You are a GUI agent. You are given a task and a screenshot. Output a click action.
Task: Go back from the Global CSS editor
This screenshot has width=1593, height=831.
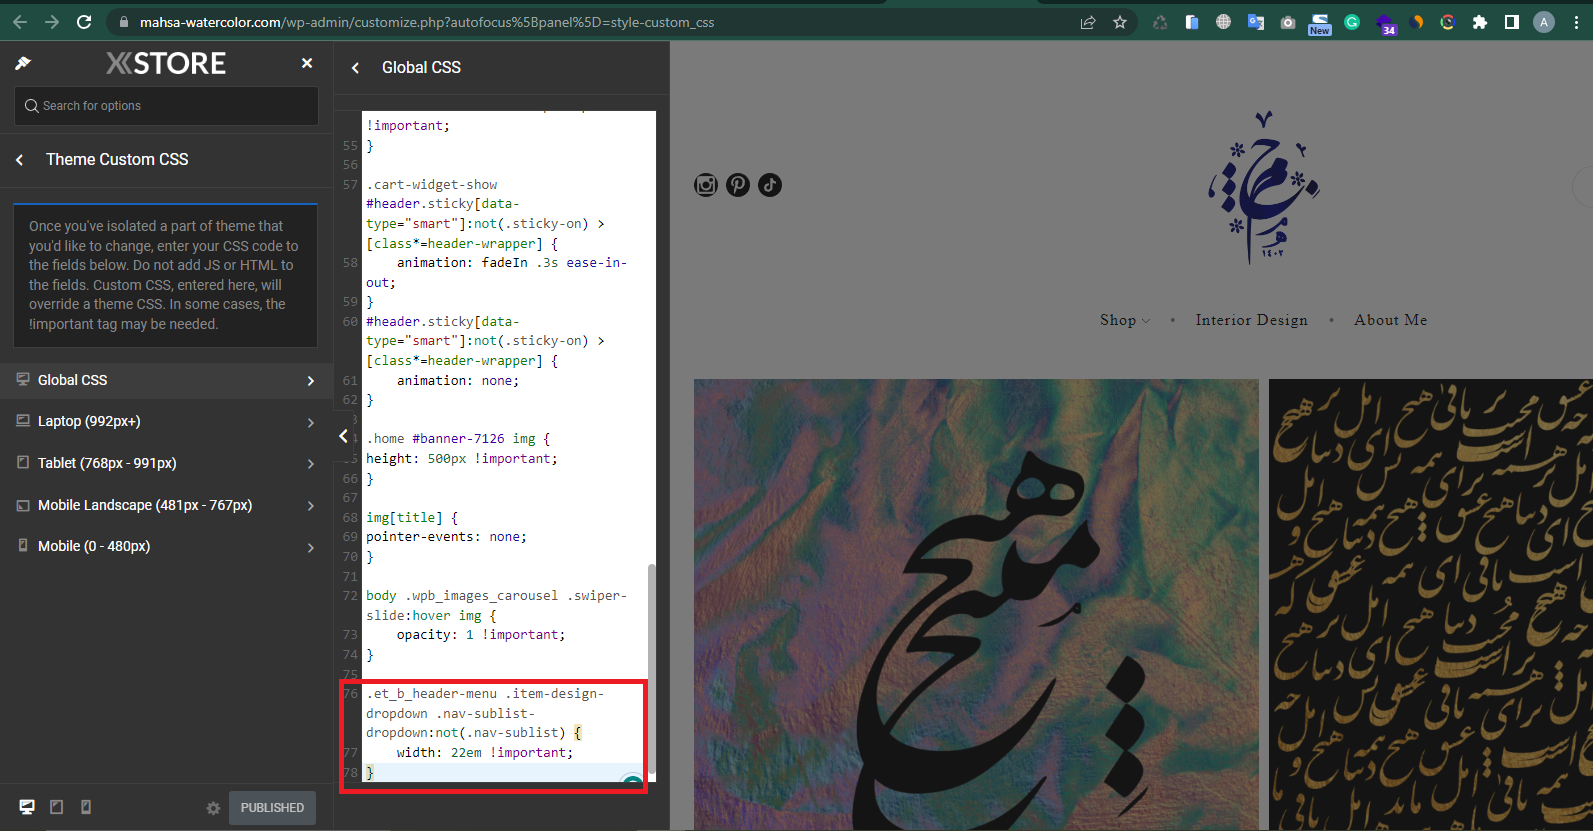click(355, 68)
